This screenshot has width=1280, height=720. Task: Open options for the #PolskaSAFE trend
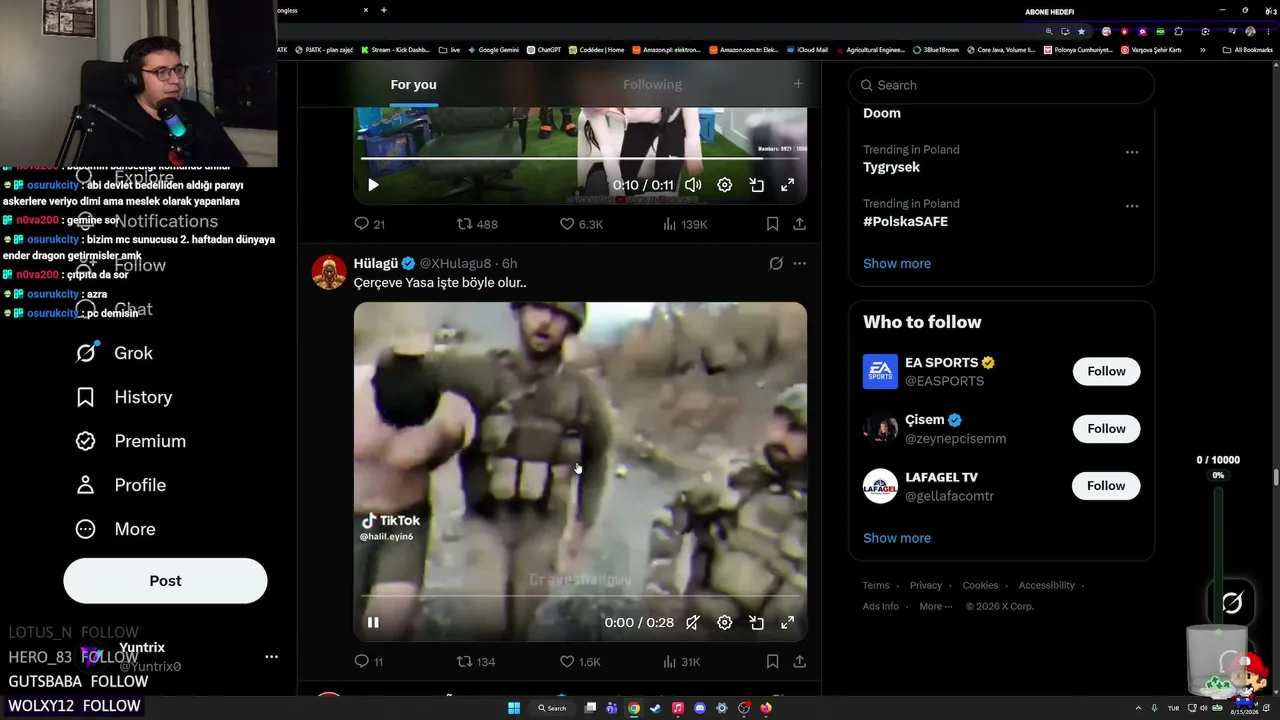click(x=1132, y=206)
